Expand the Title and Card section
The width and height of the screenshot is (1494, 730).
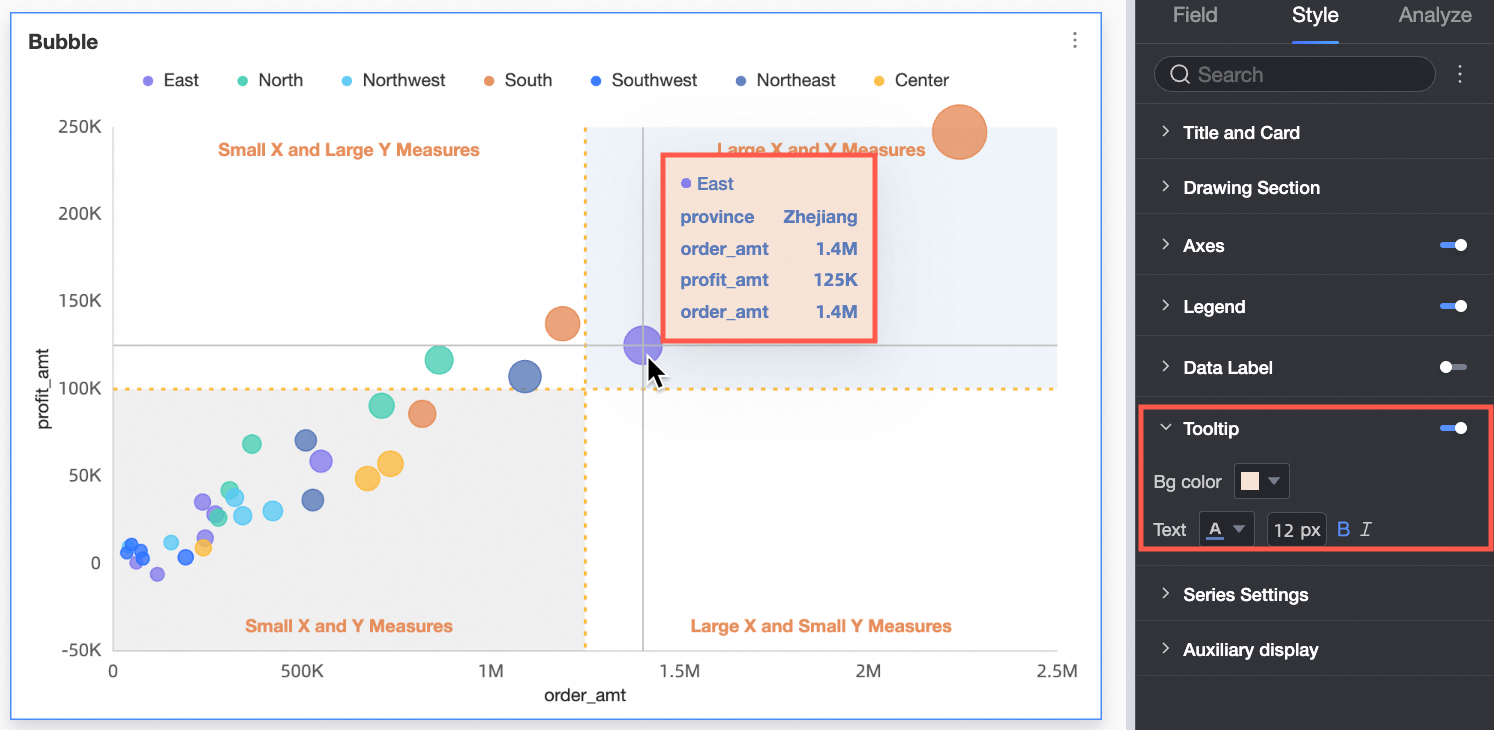[1241, 132]
